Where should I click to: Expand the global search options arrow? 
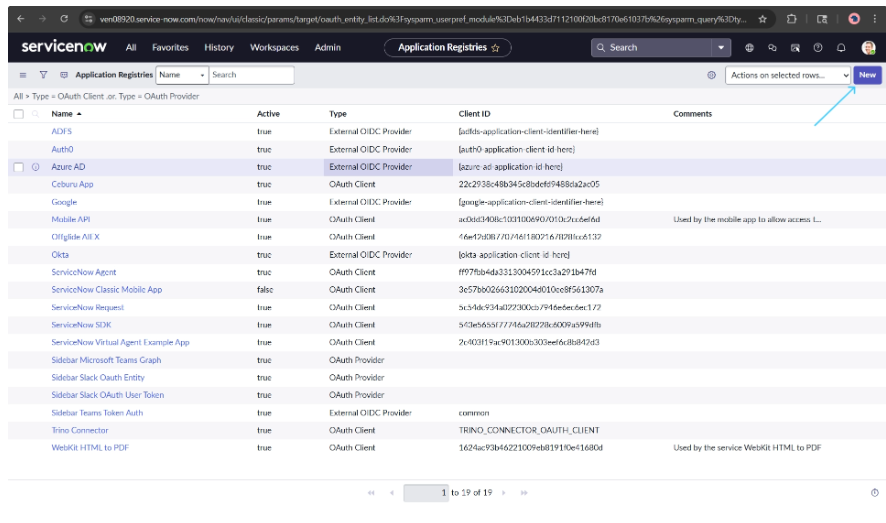tap(721, 48)
